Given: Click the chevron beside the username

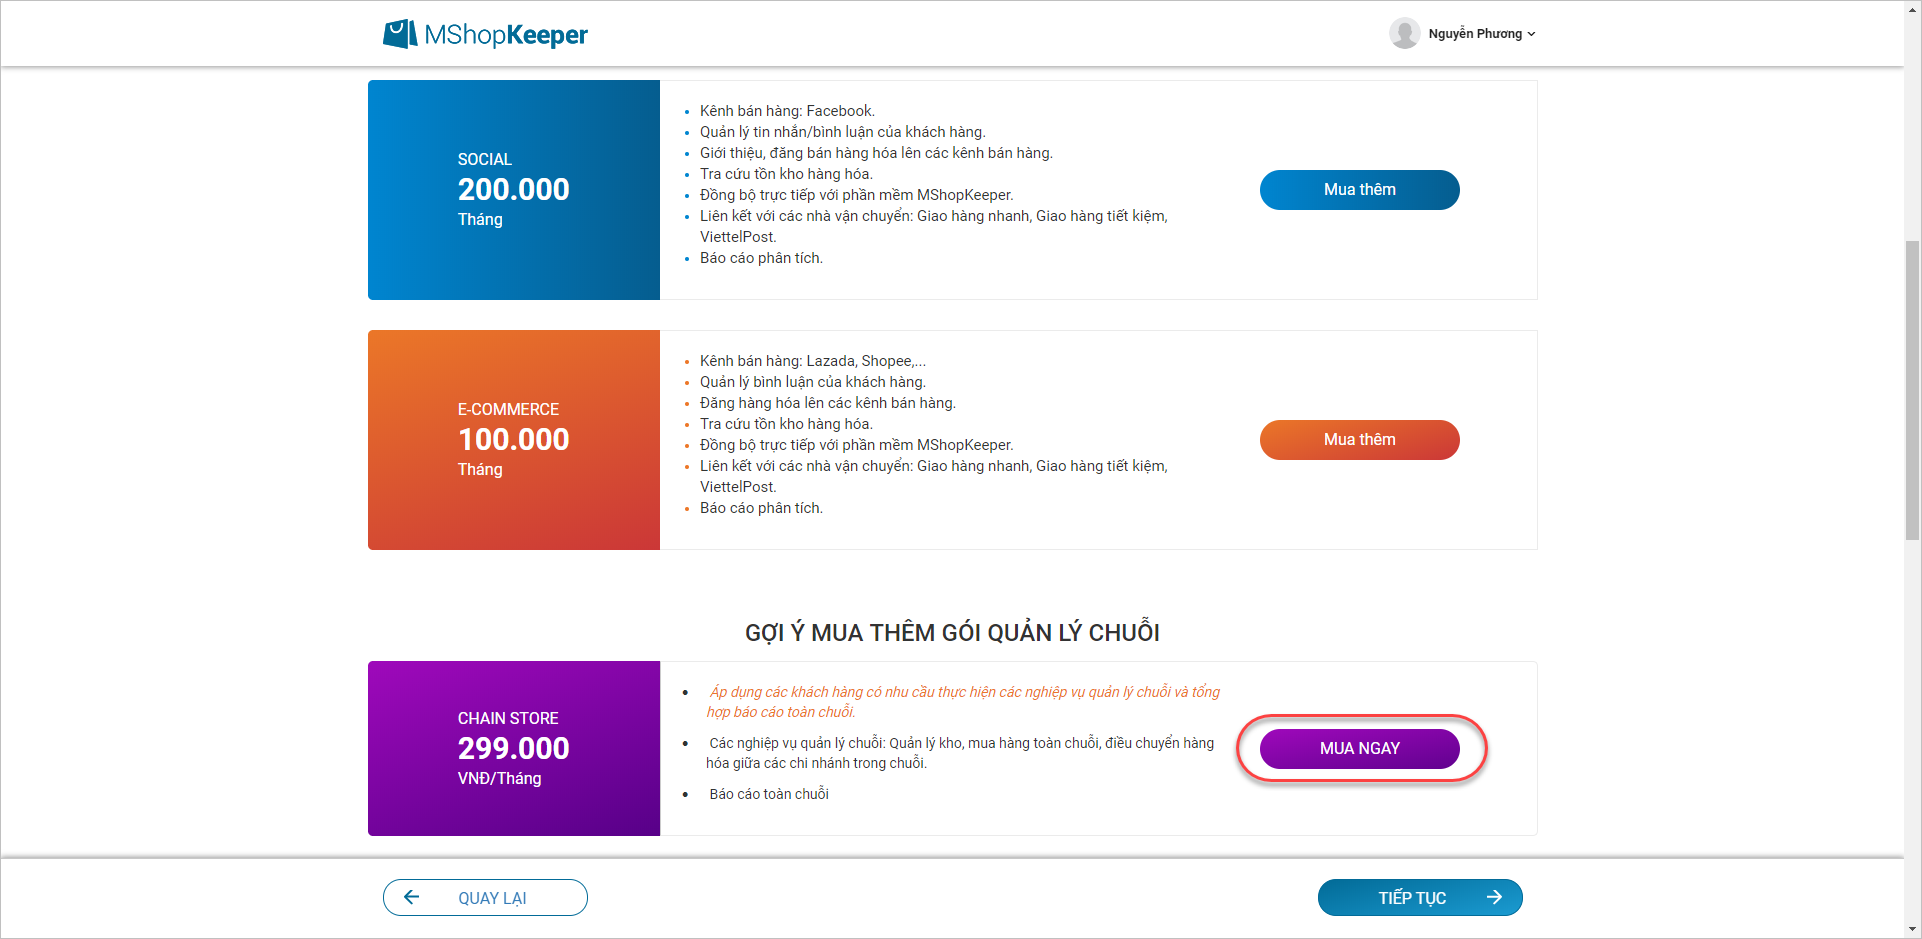Looking at the screenshot, I should (1531, 34).
